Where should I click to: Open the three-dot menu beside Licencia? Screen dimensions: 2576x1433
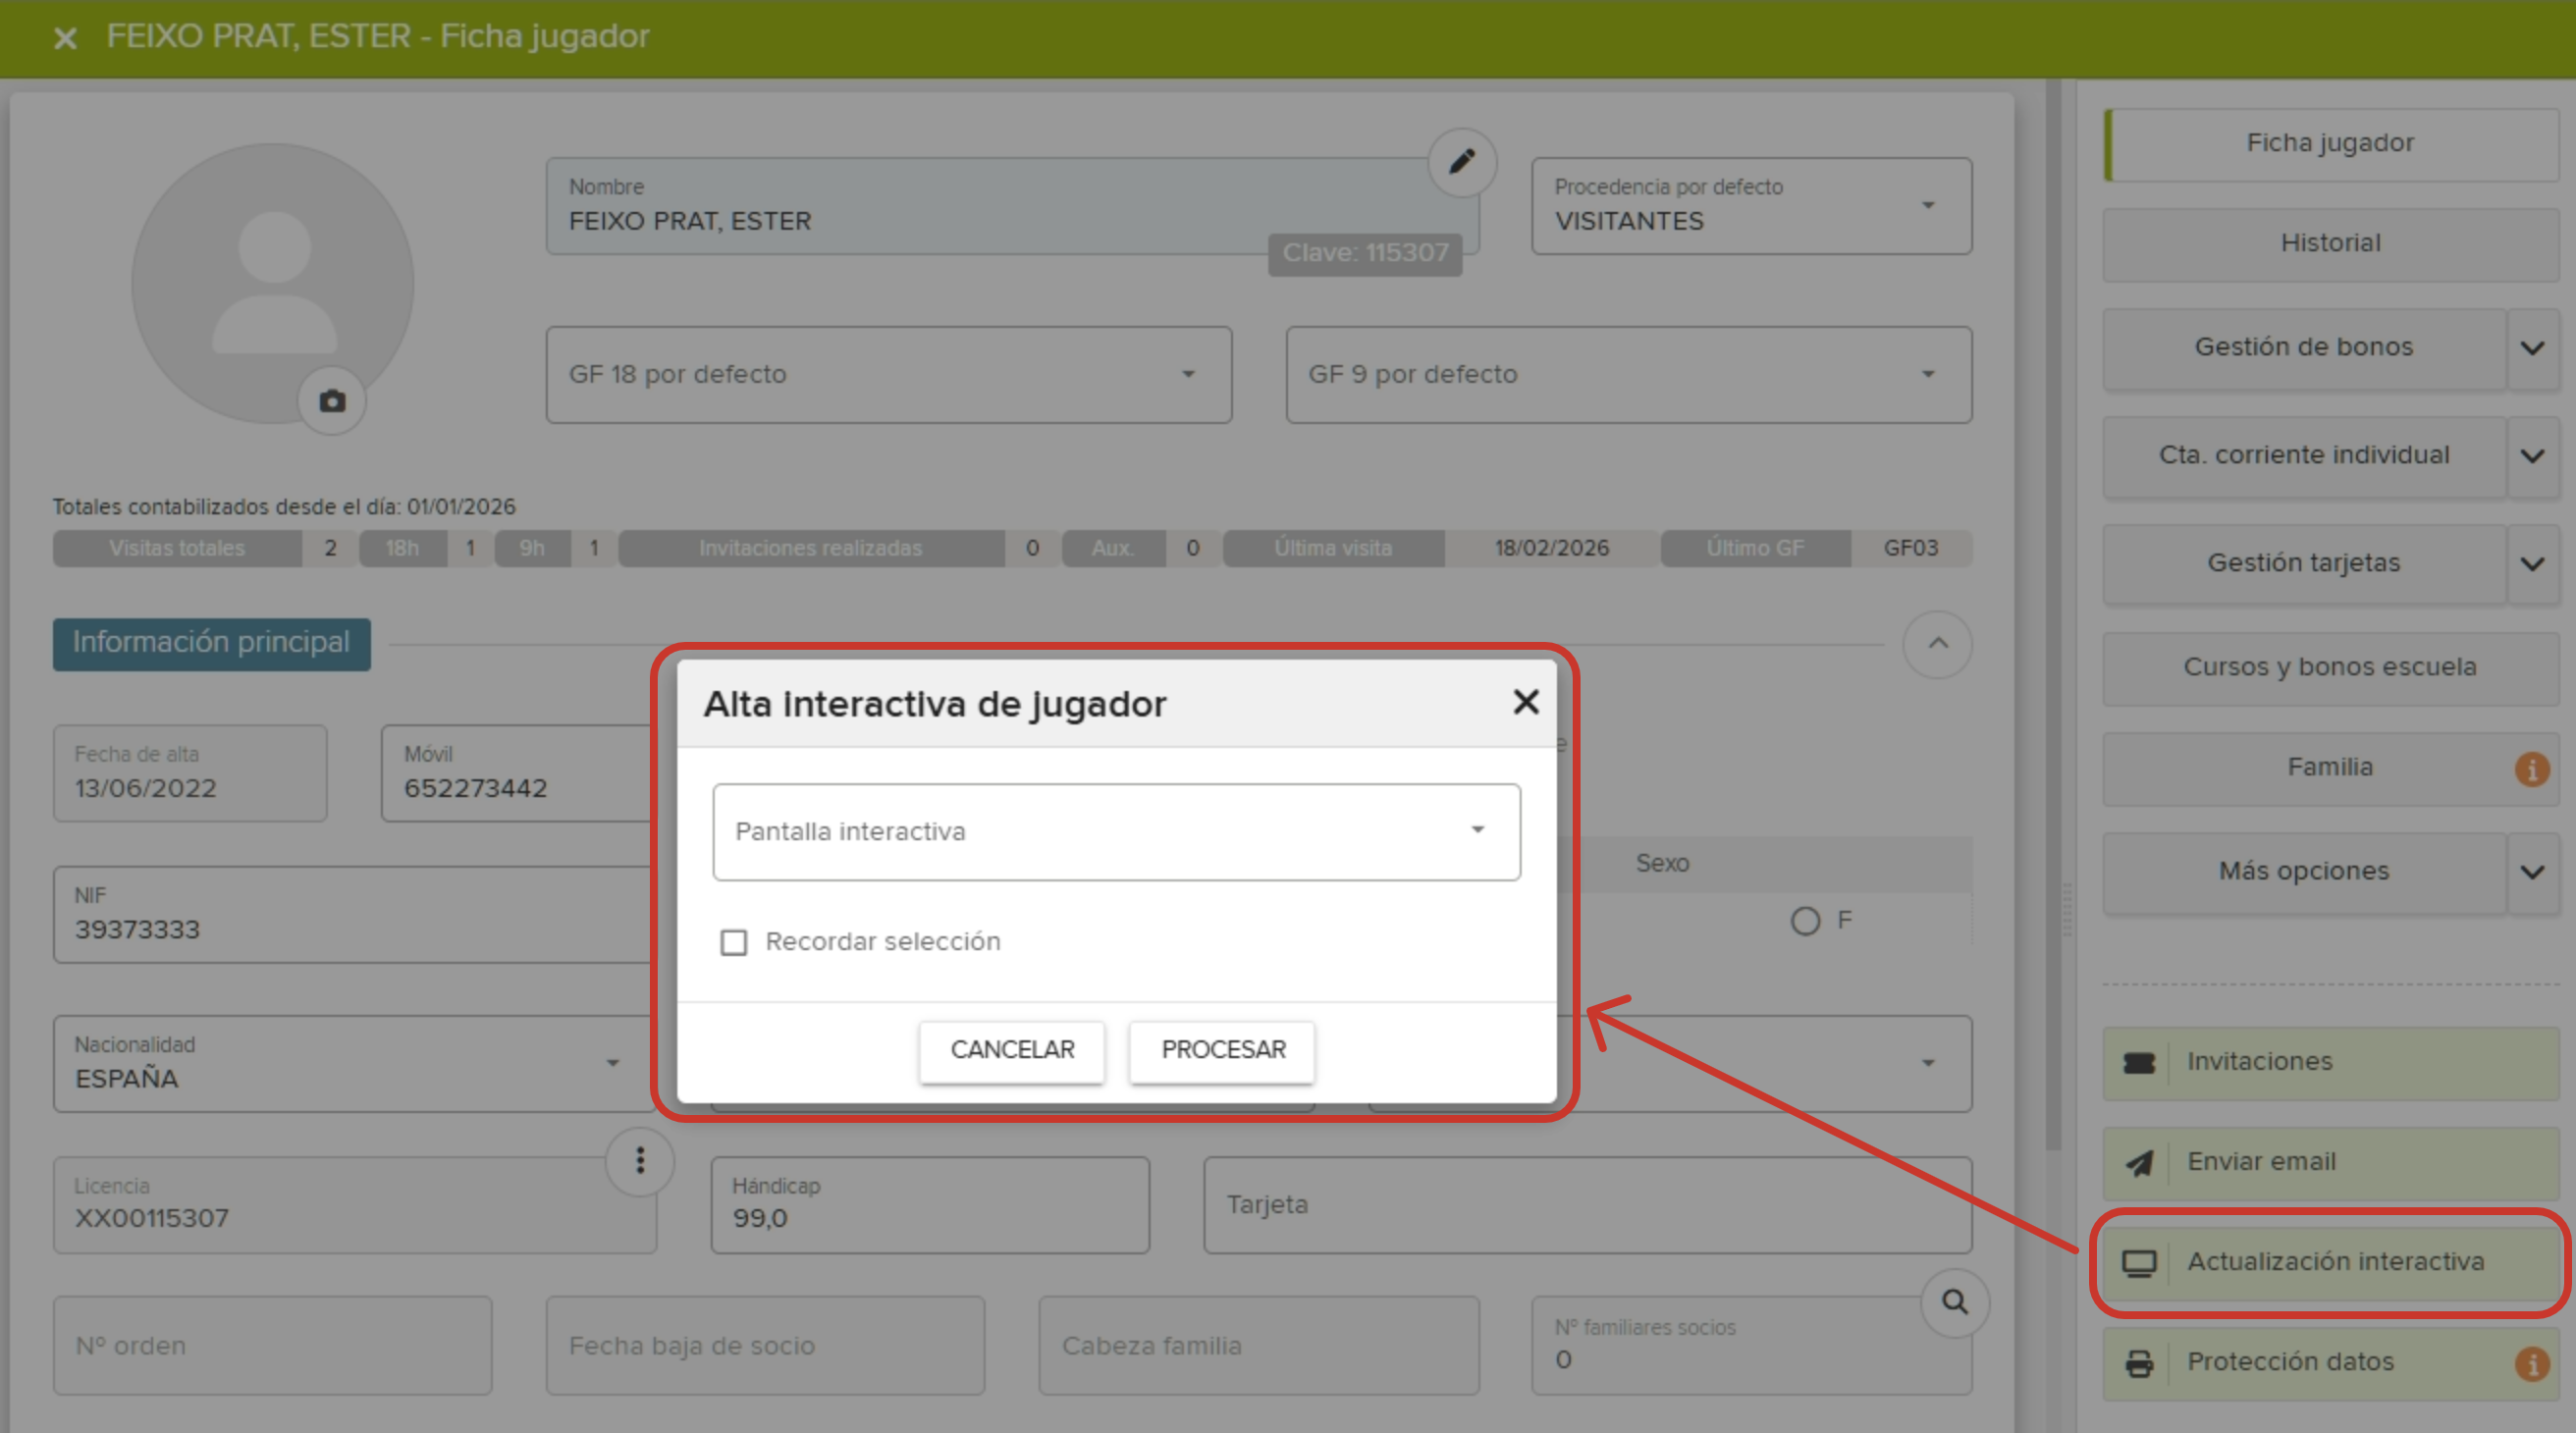640,1160
